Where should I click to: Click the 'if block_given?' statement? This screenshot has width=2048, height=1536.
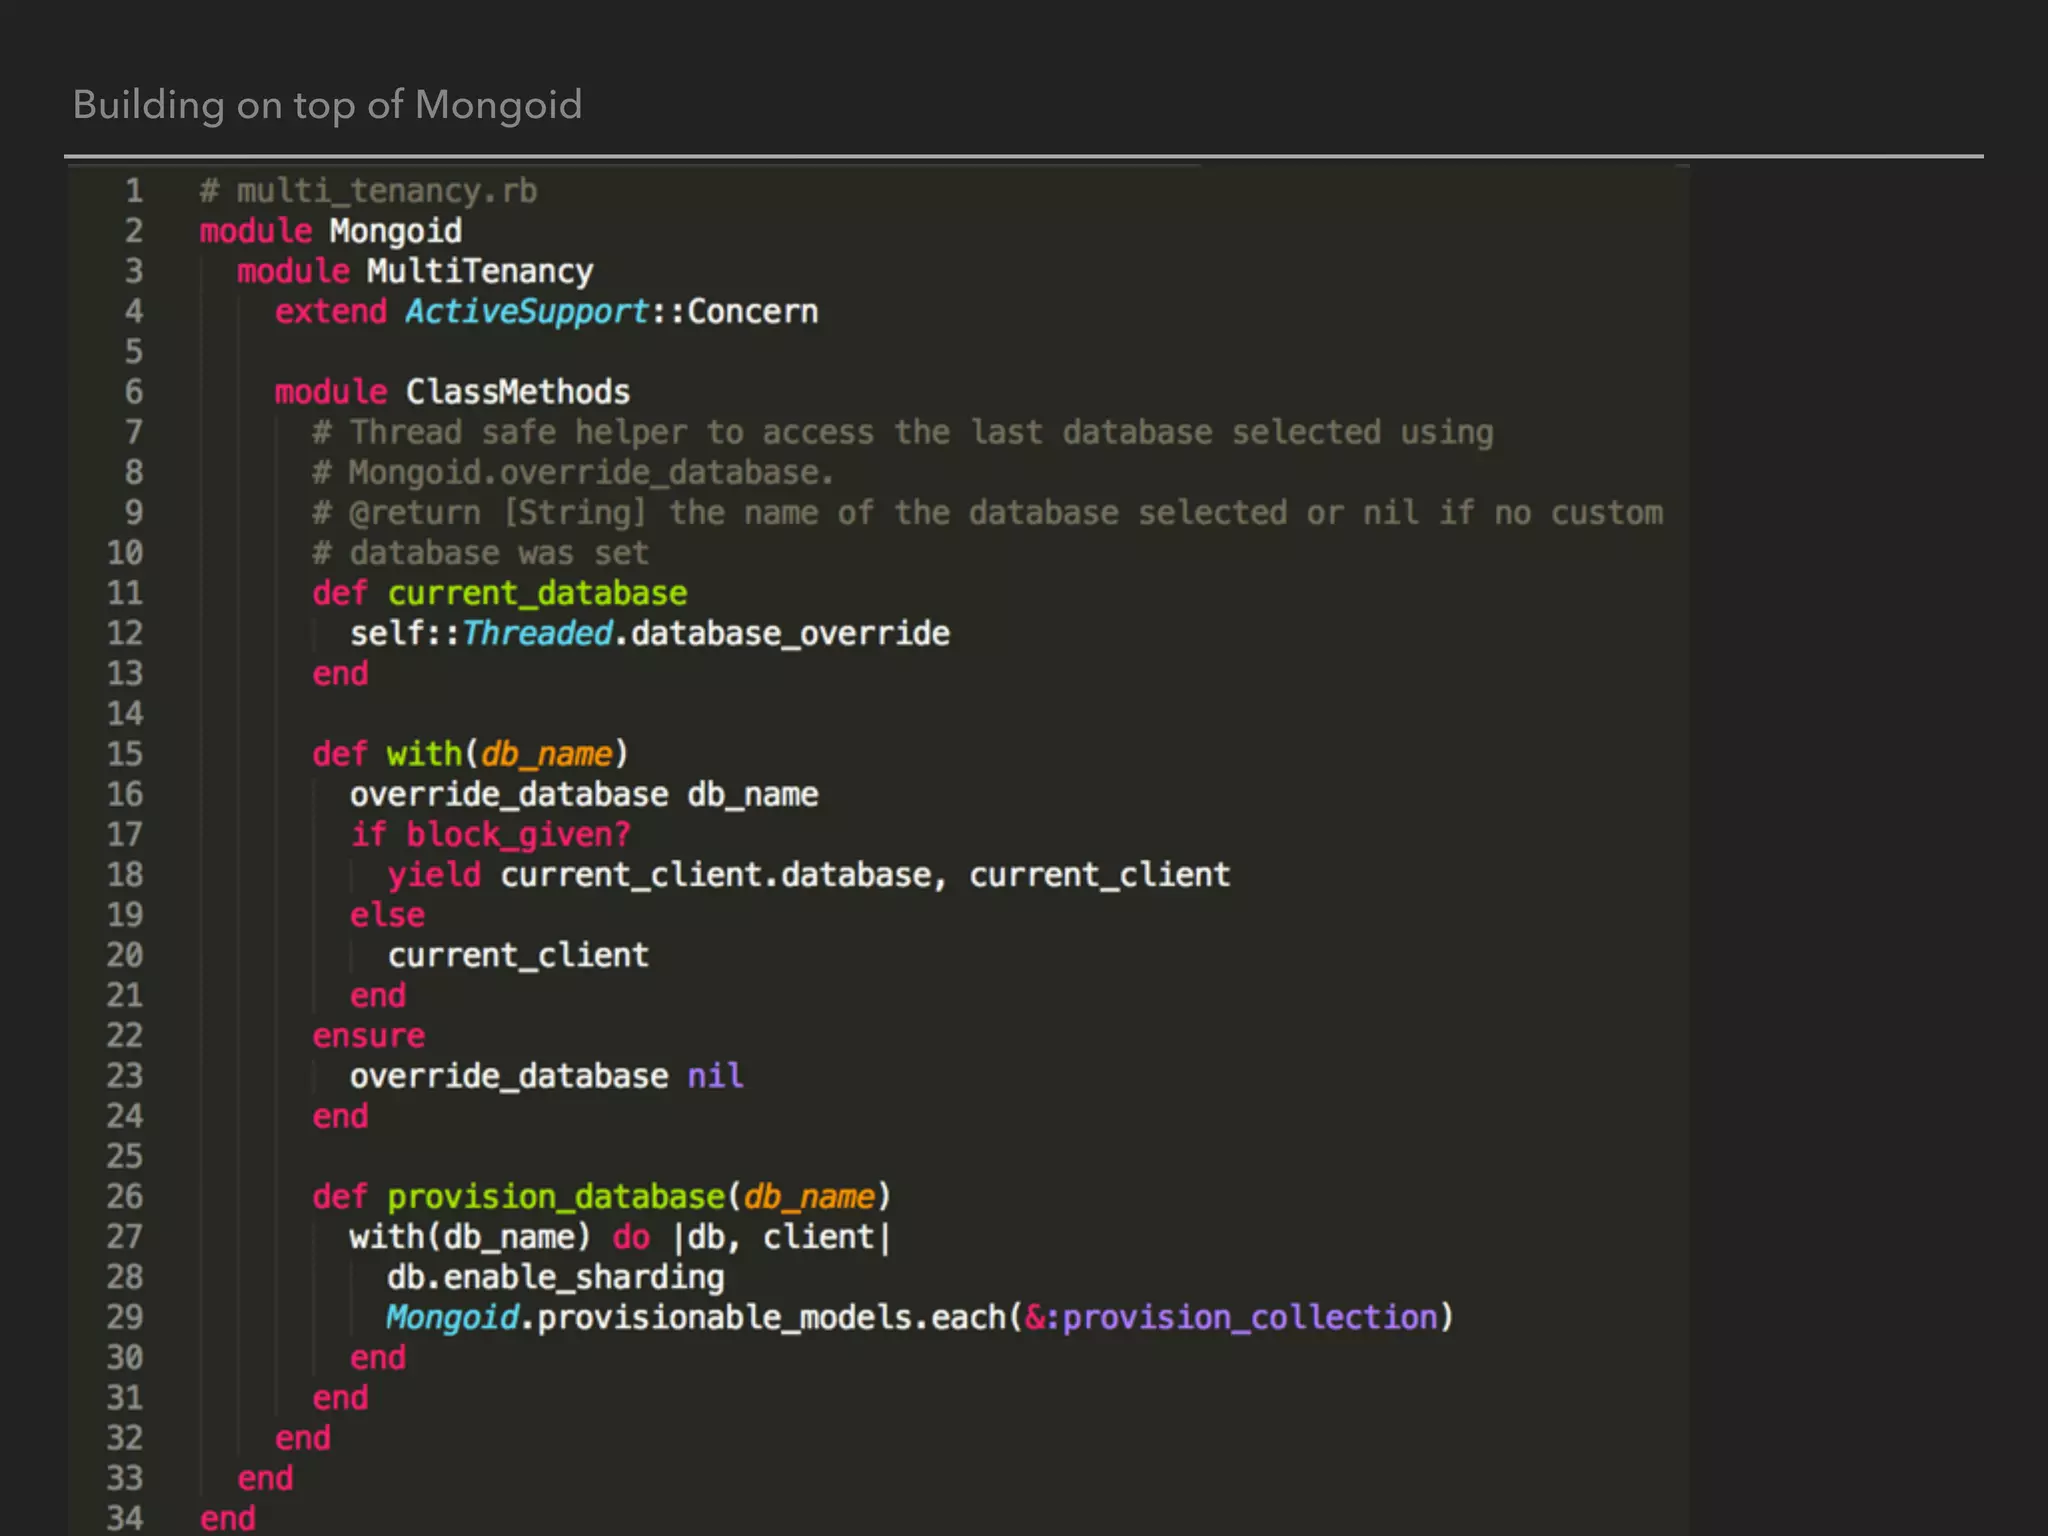(490, 834)
